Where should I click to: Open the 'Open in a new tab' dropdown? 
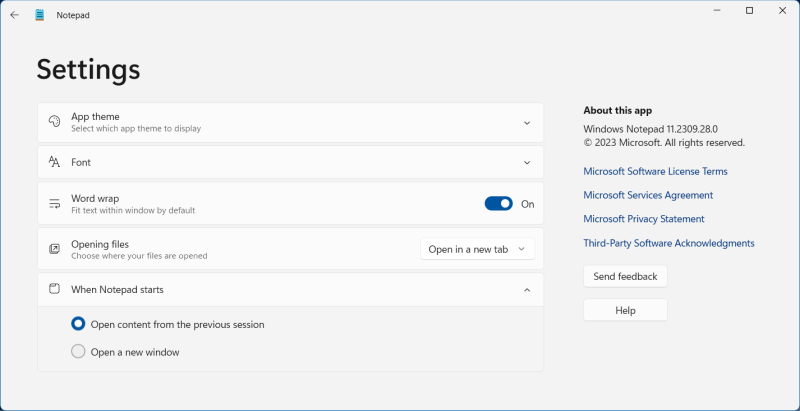point(477,249)
